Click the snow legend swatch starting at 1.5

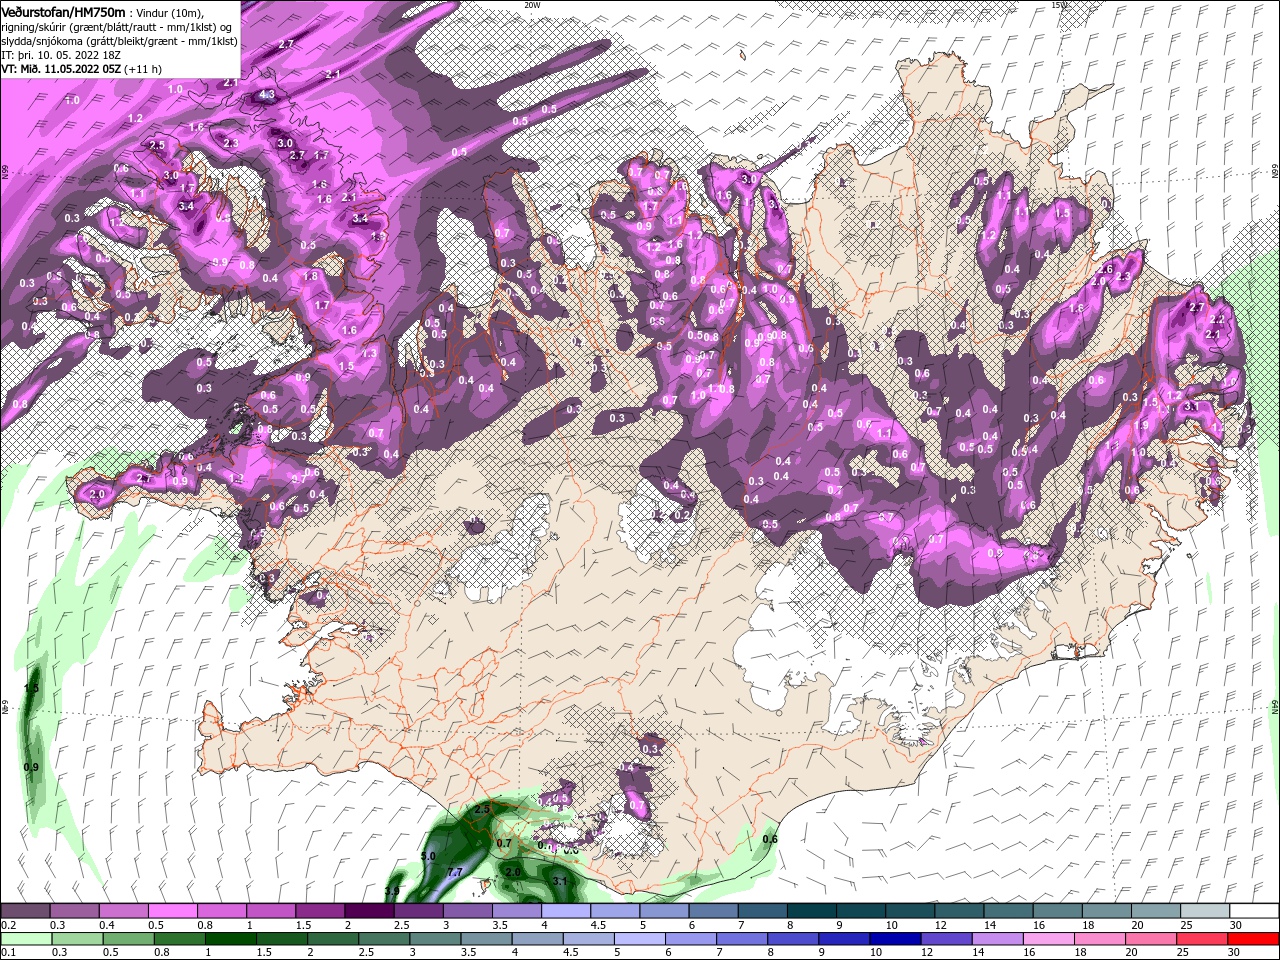[x=320, y=911]
